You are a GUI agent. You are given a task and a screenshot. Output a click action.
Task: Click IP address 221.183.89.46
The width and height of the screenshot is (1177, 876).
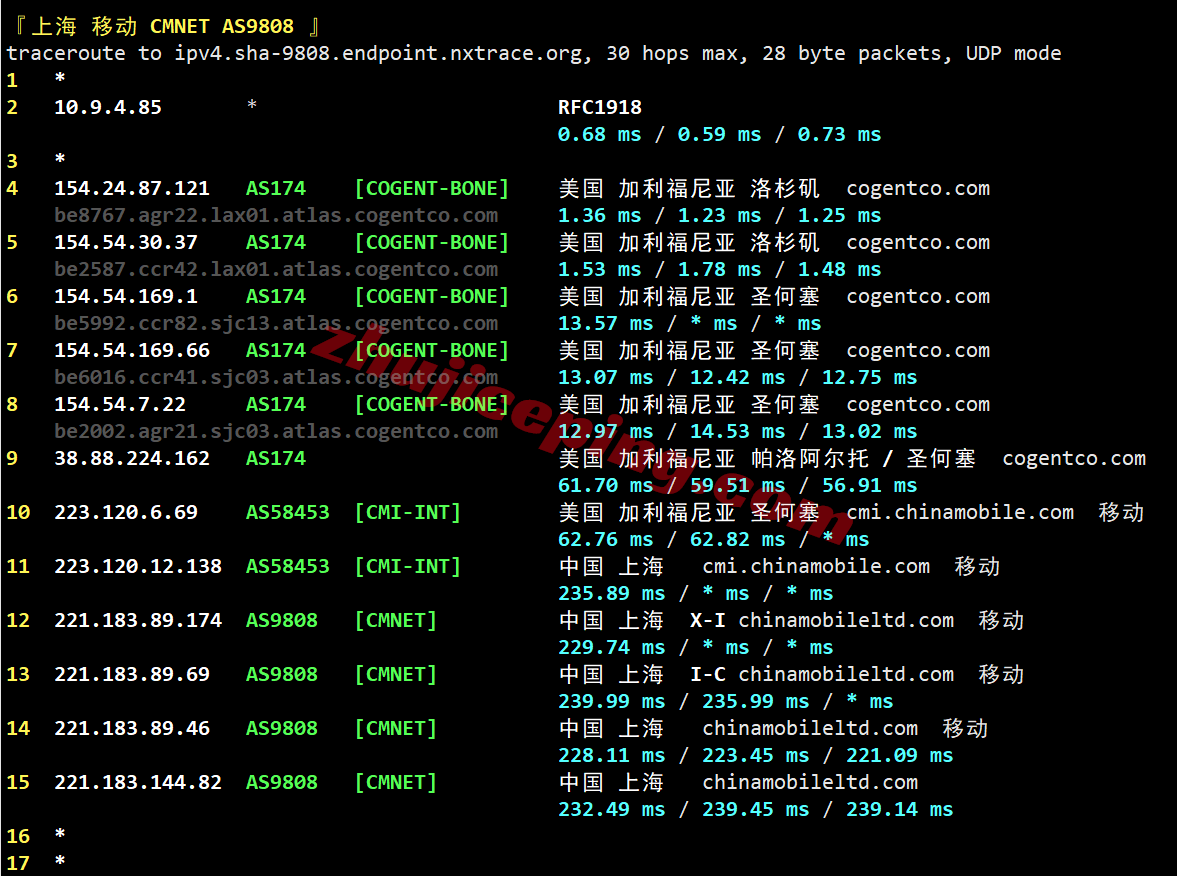[x=132, y=729]
